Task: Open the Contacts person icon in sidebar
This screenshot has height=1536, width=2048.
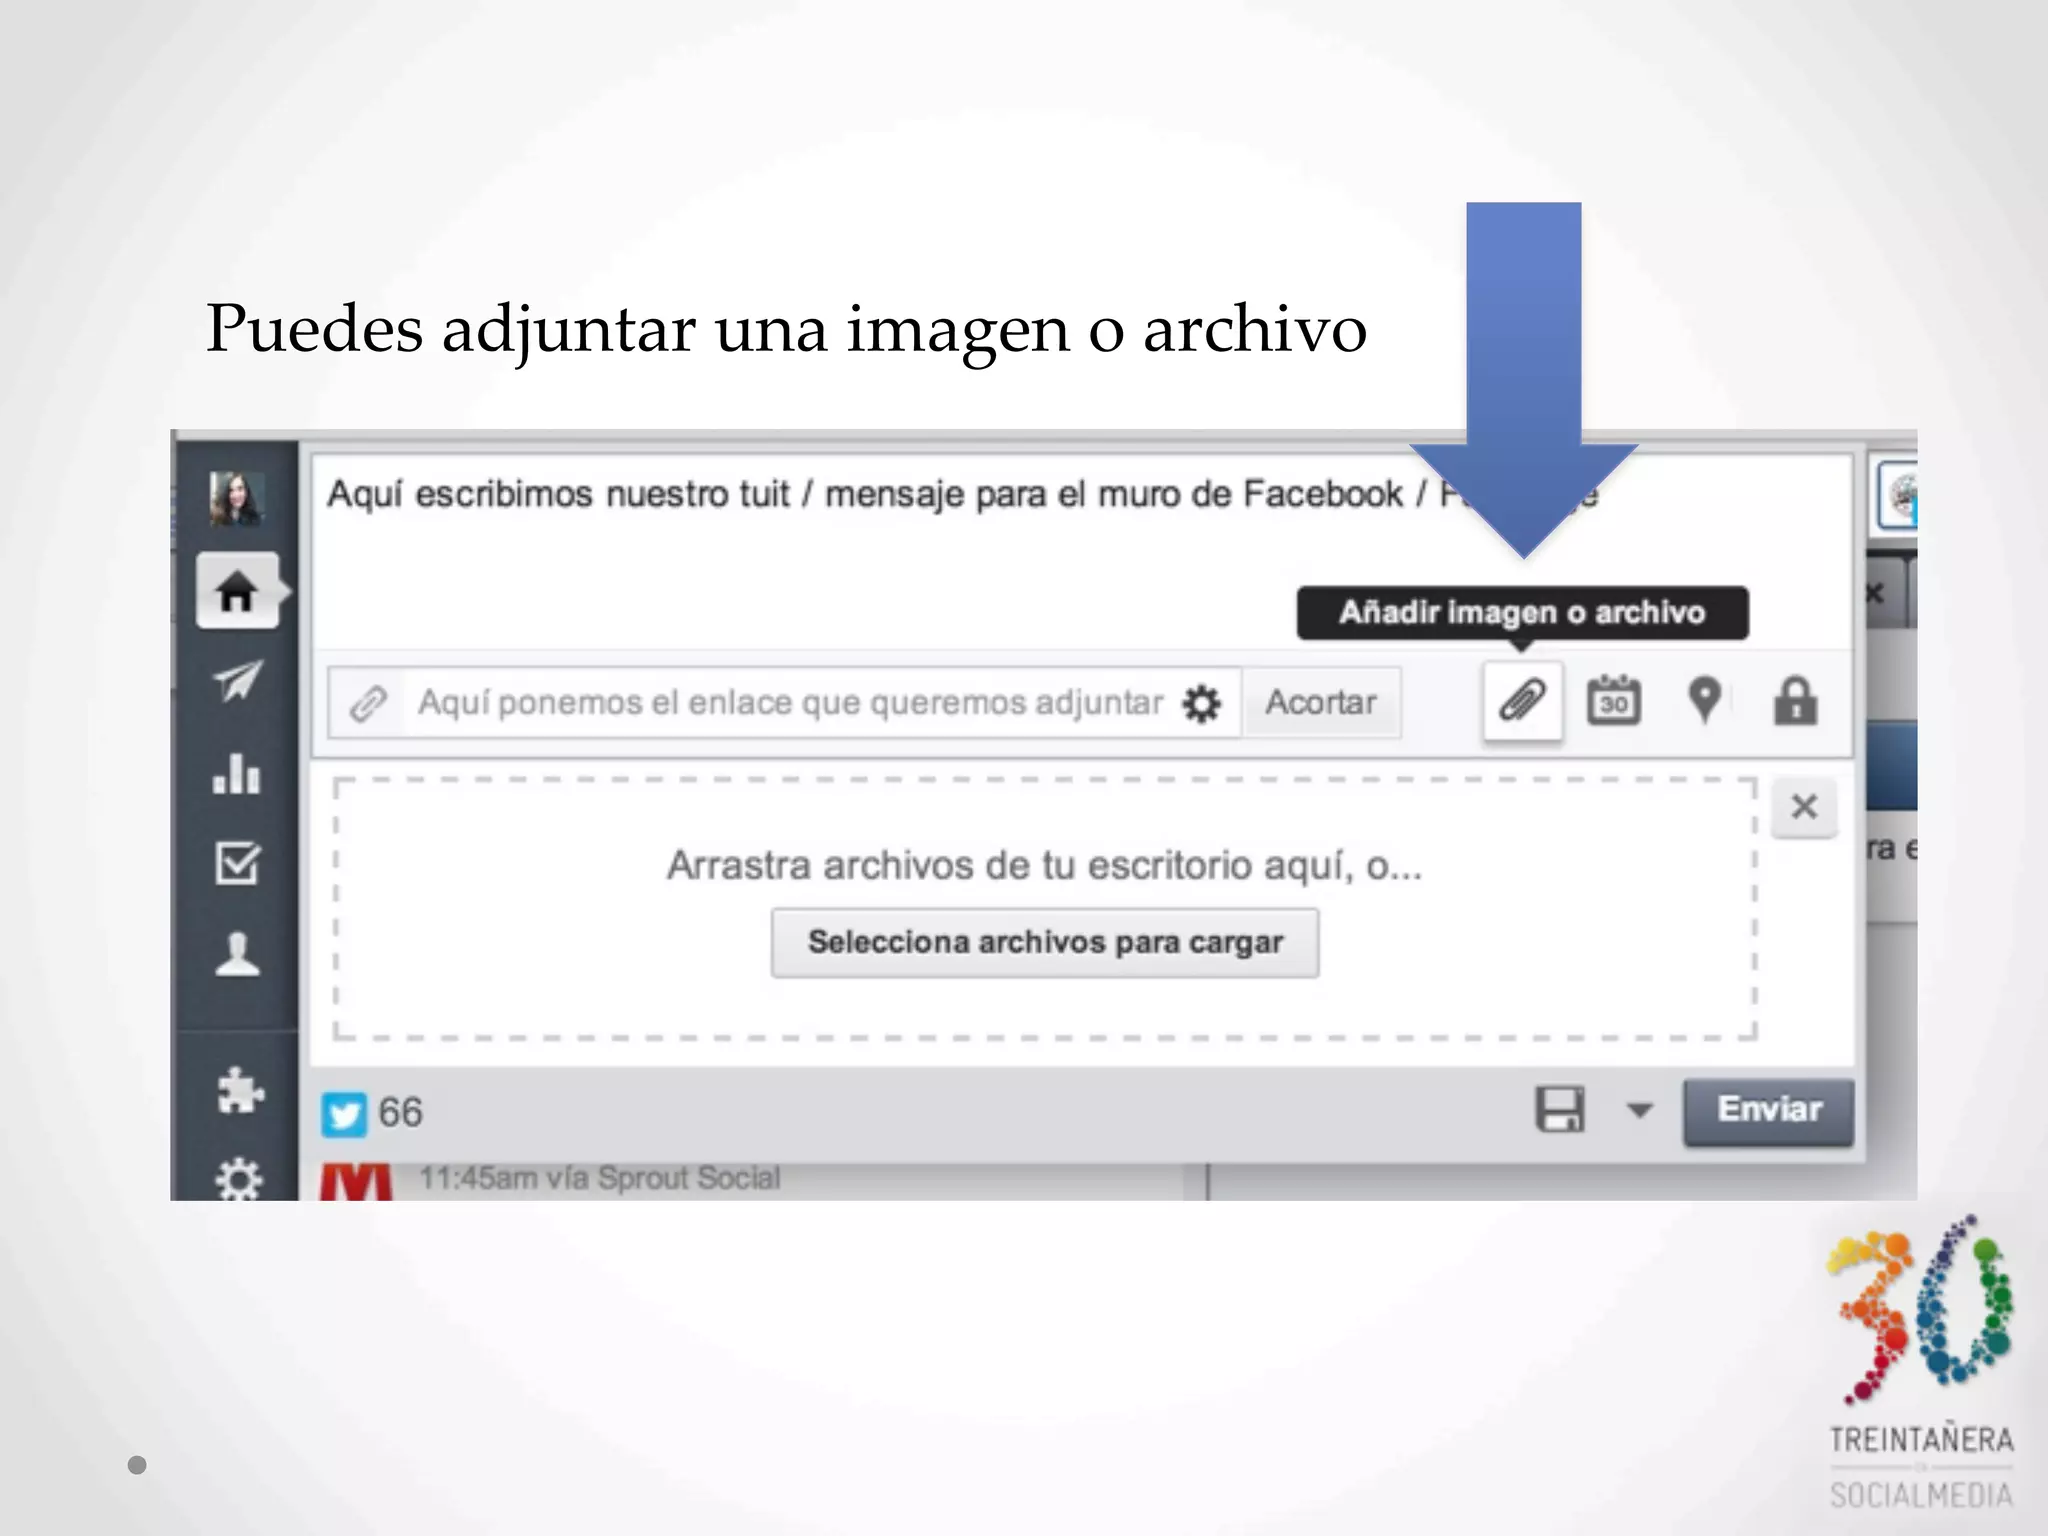Action: [237, 953]
